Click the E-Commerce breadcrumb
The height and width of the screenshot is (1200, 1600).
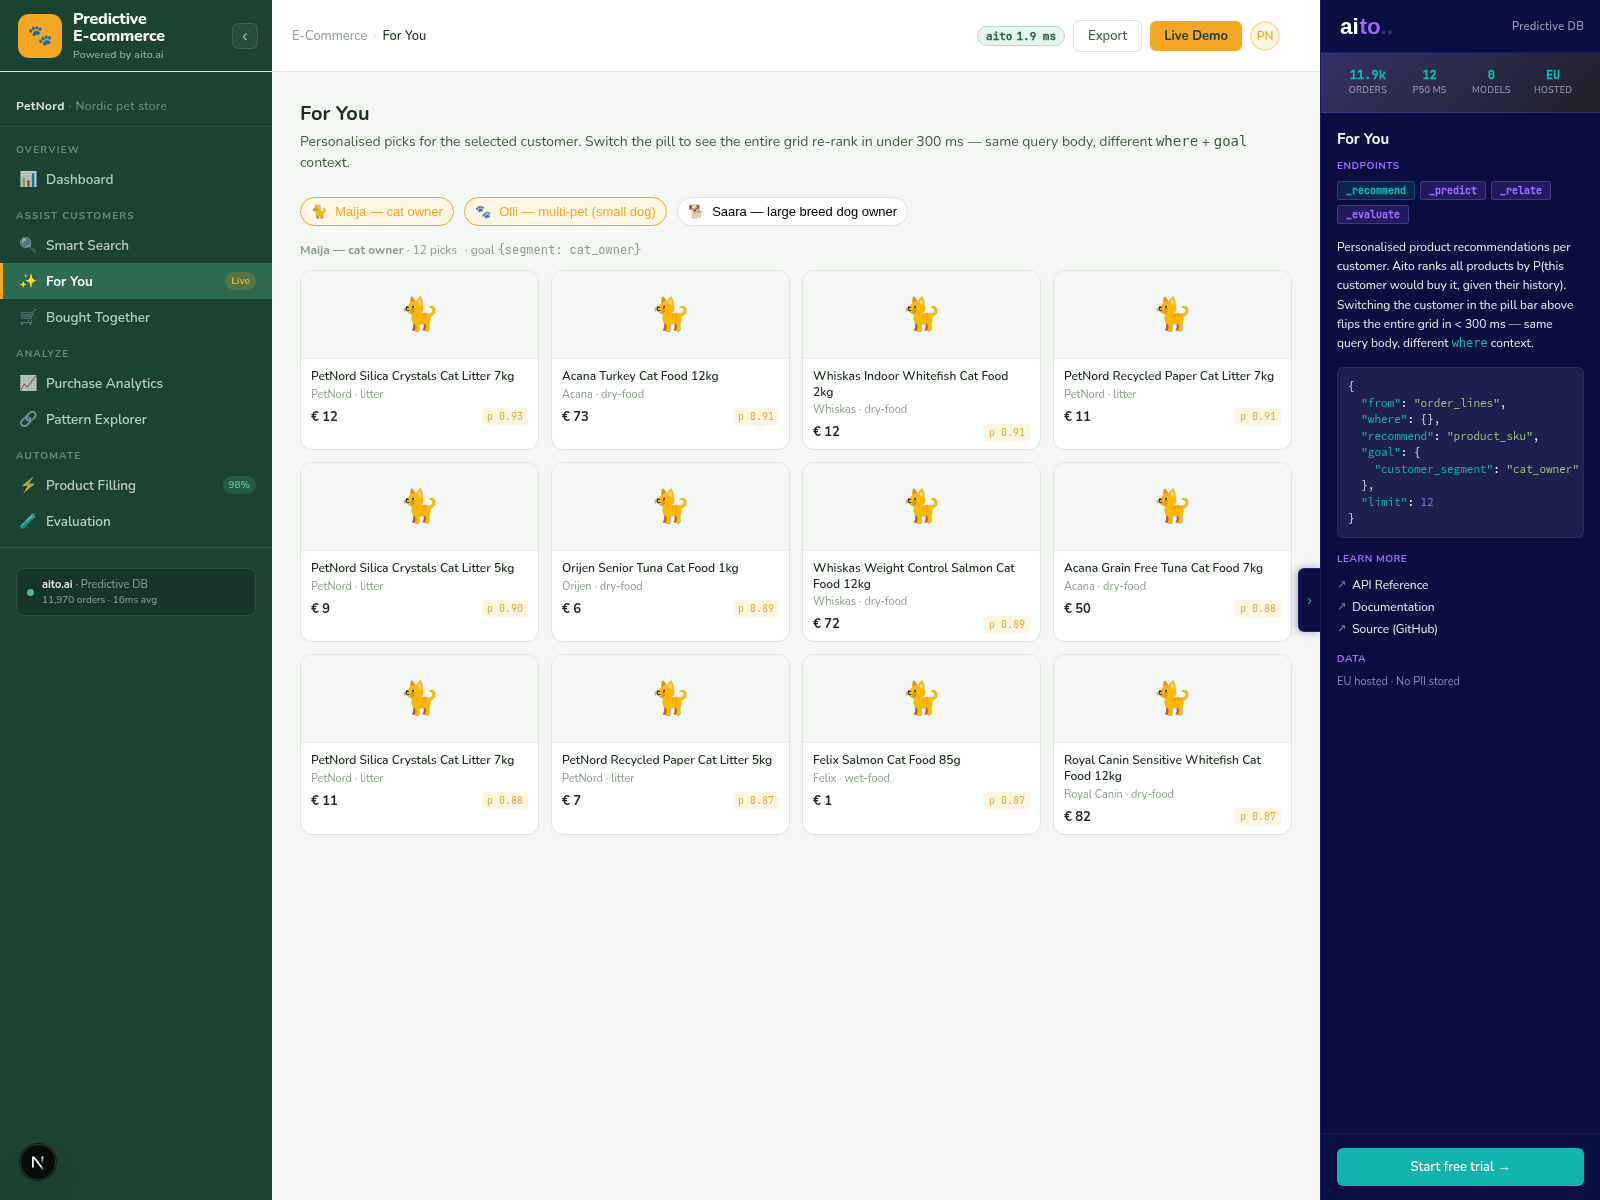click(329, 36)
